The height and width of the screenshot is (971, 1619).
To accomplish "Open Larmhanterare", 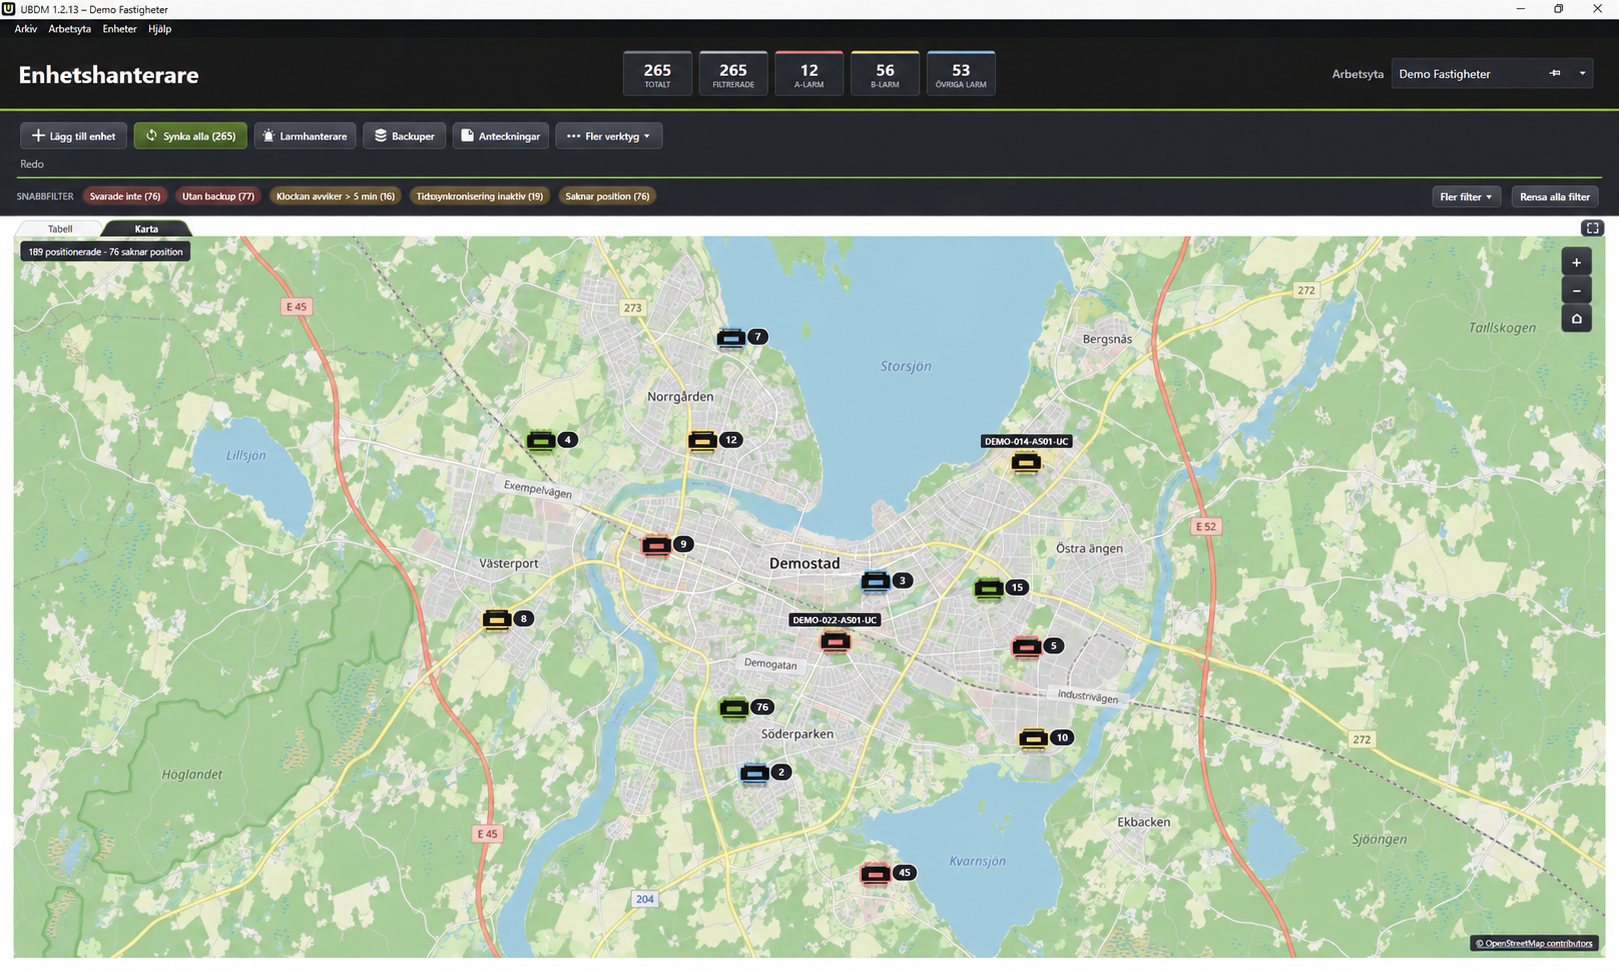I will click(x=305, y=136).
